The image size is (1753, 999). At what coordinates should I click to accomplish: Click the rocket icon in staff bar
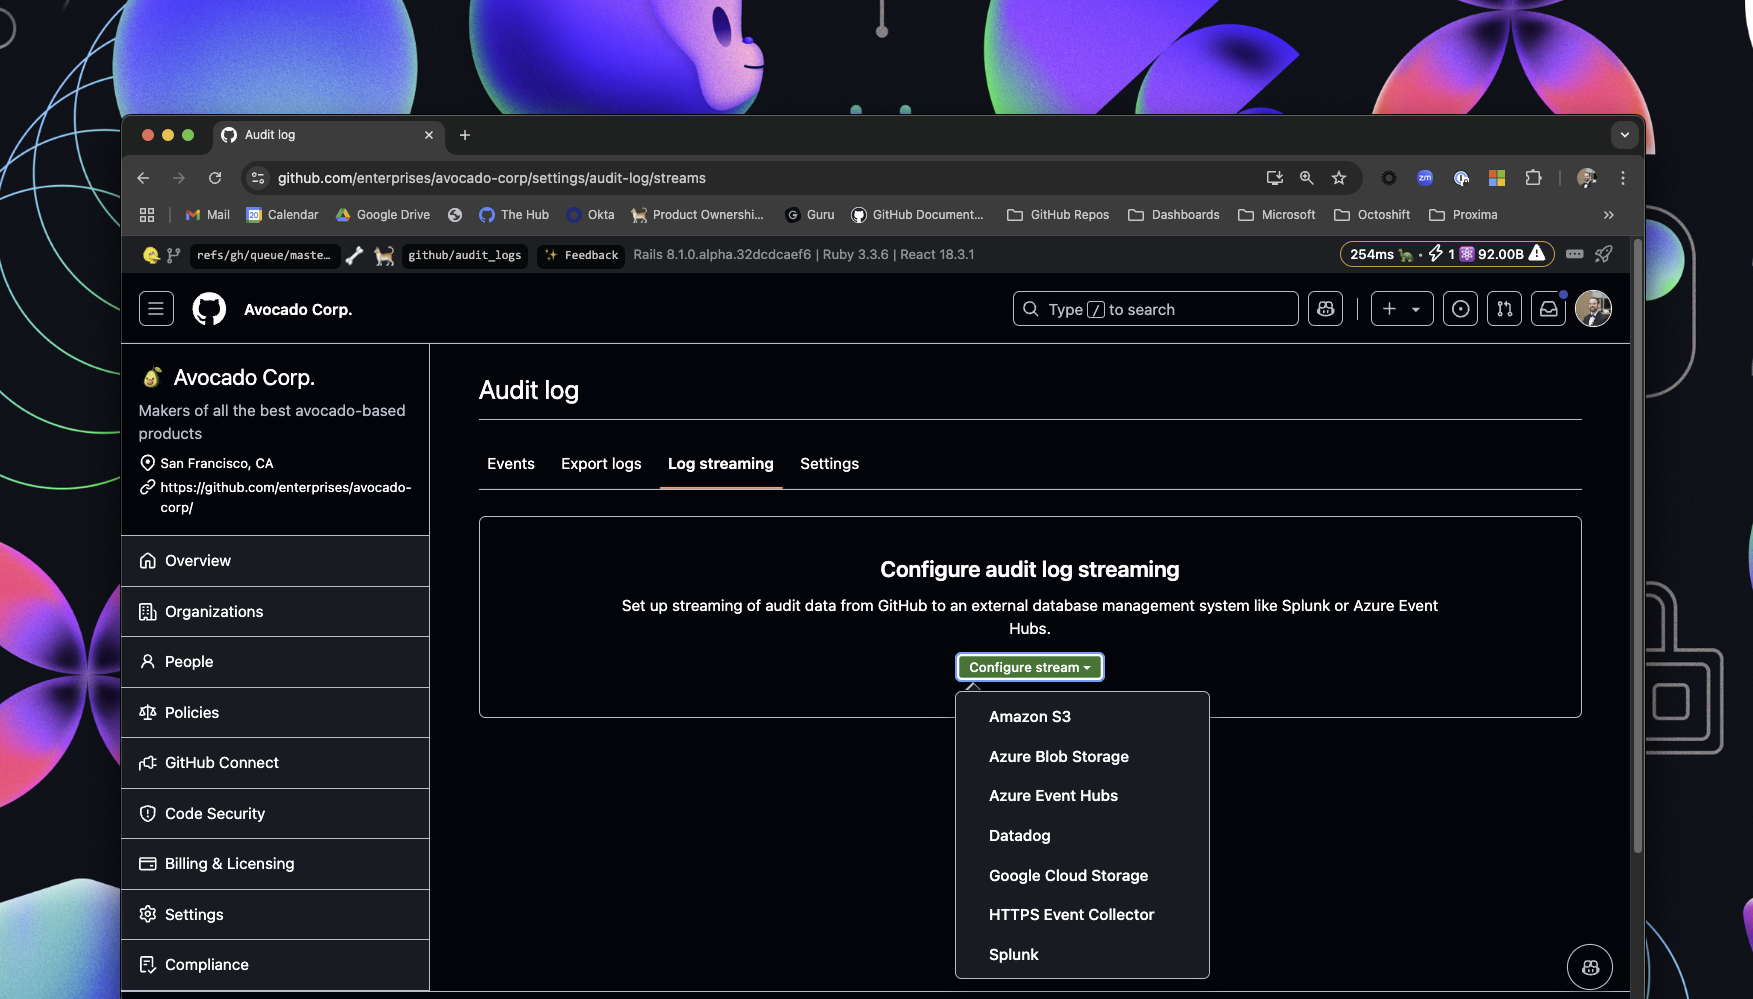click(x=1604, y=254)
